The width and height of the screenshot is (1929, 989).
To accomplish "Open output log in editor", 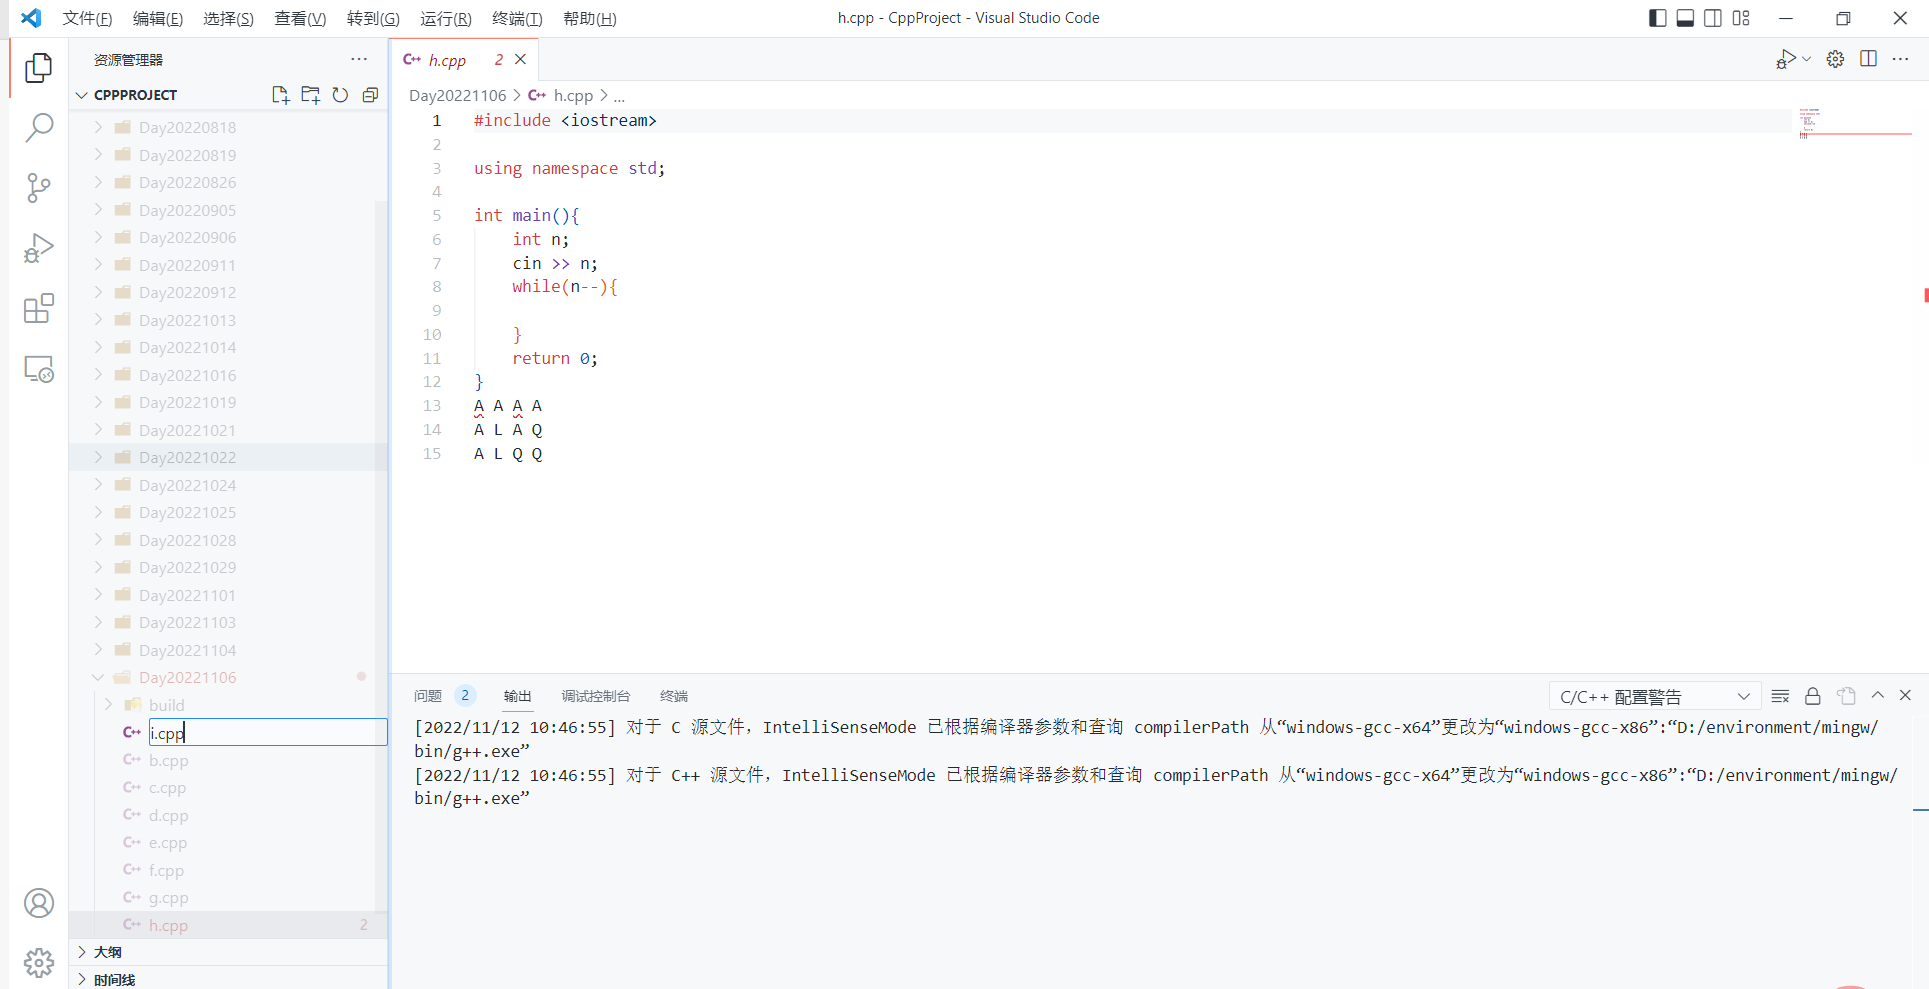I will [x=1846, y=696].
